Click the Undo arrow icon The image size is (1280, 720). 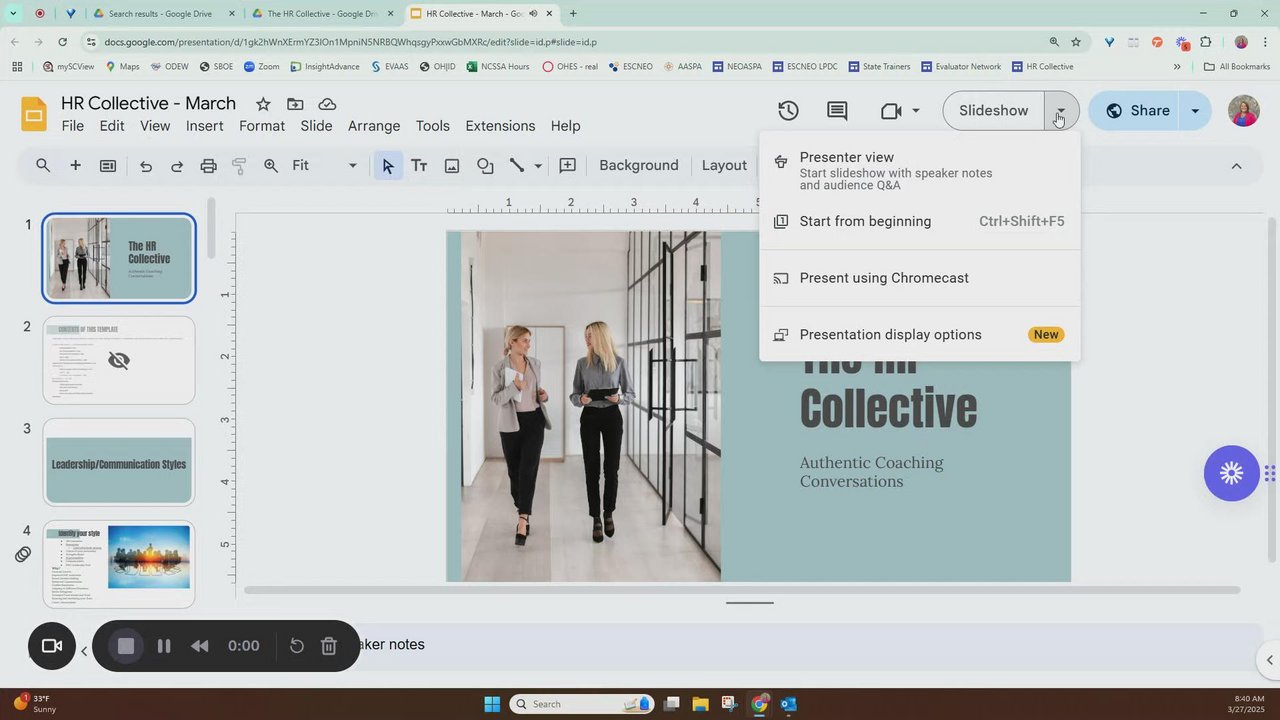click(x=146, y=166)
